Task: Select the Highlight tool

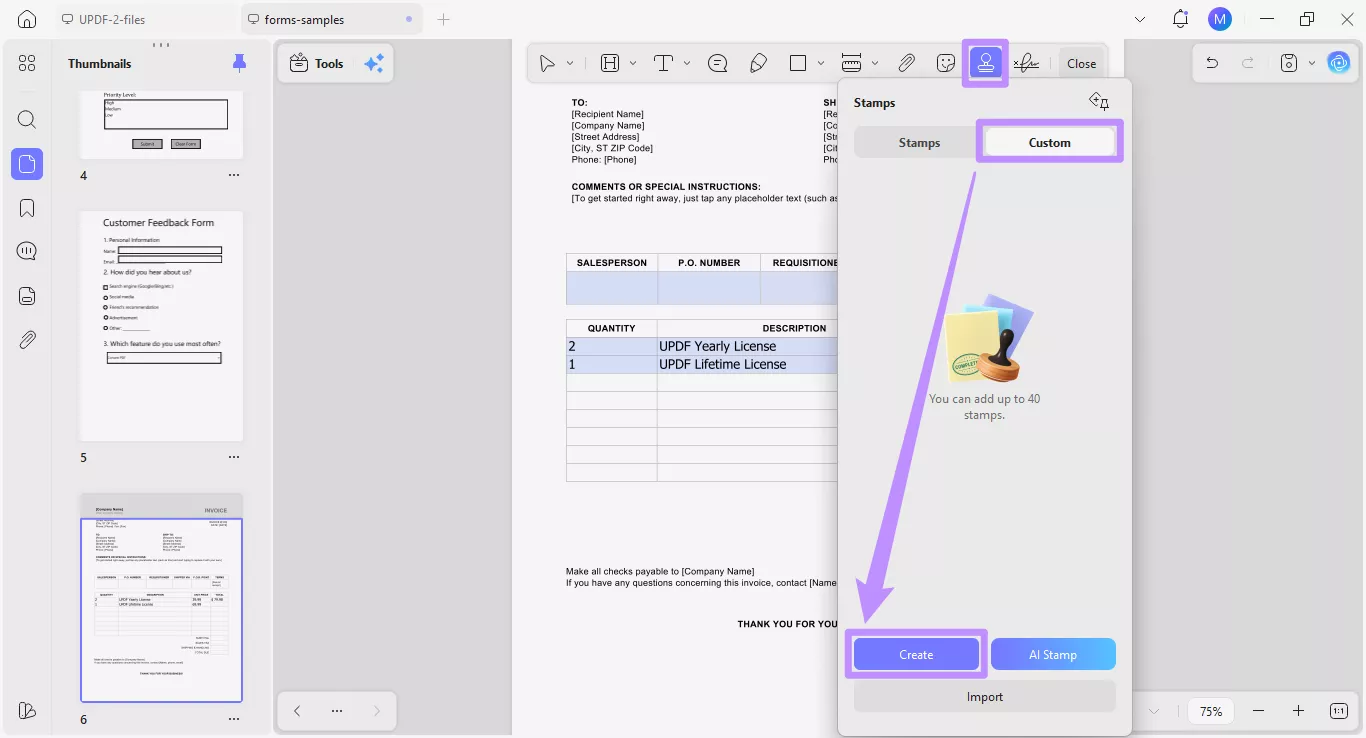Action: [610, 63]
